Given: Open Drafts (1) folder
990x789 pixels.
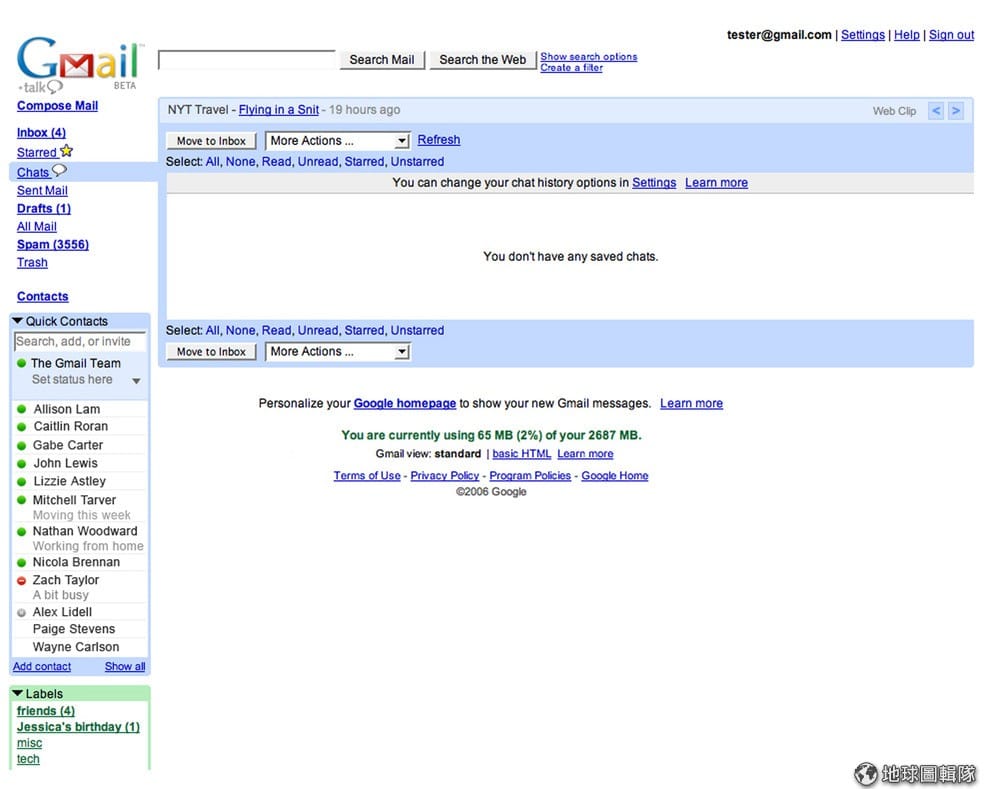Looking at the screenshot, I should click(x=44, y=208).
